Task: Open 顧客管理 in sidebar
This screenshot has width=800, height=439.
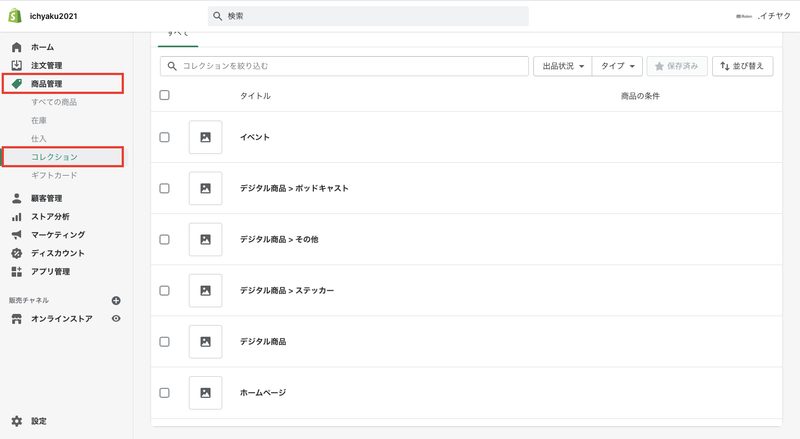Action: [46, 198]
